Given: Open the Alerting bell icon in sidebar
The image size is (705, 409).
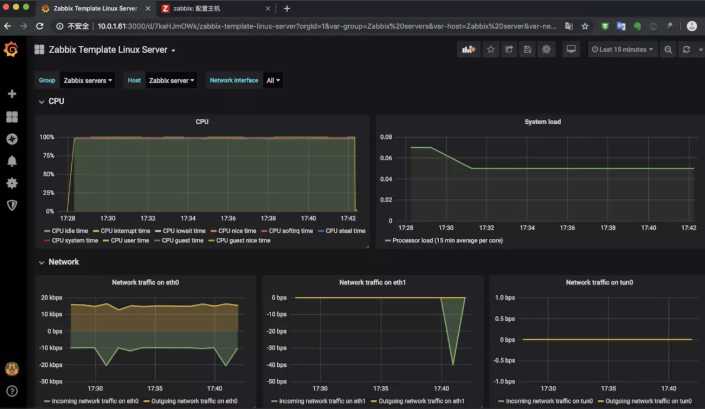Looking at the screenshot, I should [x=12, y=161].
